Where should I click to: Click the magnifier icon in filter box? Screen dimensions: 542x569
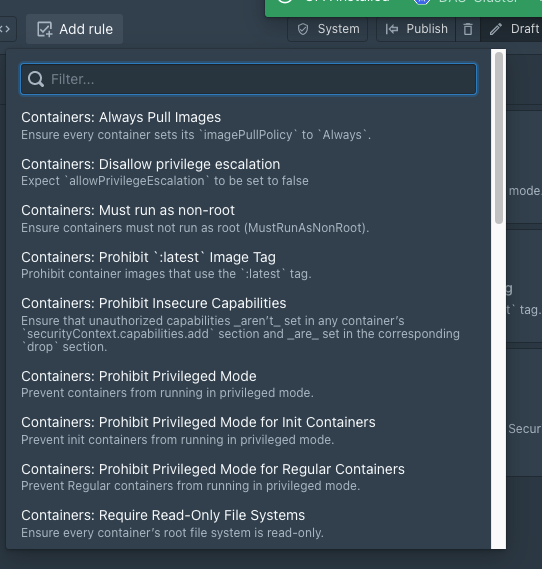[x=36, y=79]
